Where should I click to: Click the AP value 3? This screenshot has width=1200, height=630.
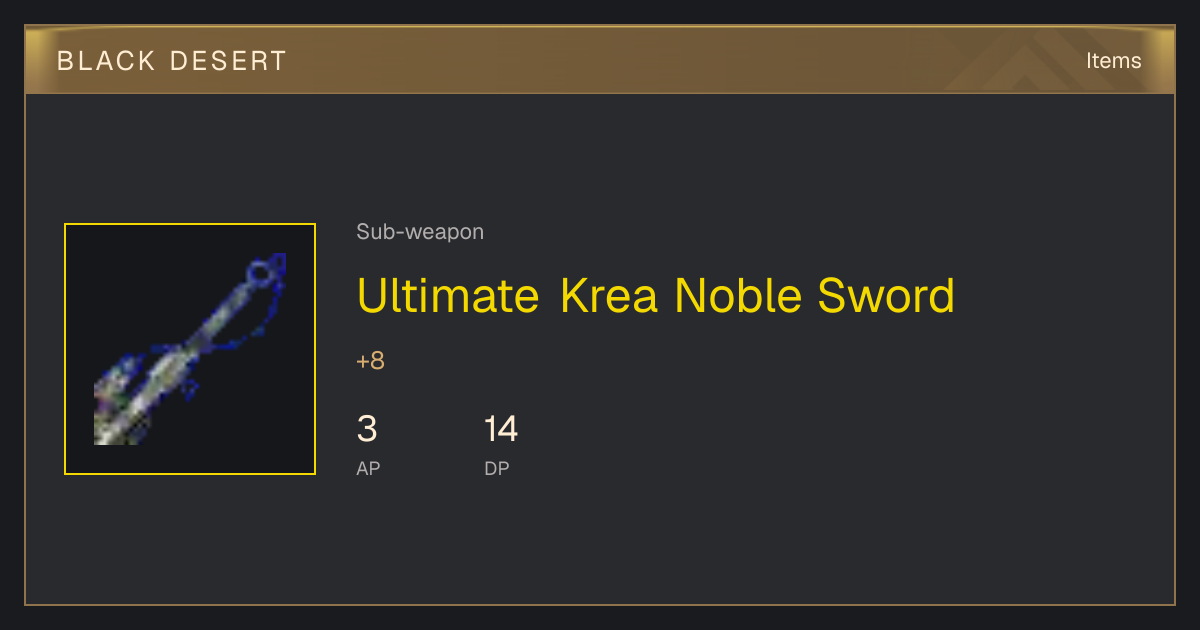coord(367,430)
